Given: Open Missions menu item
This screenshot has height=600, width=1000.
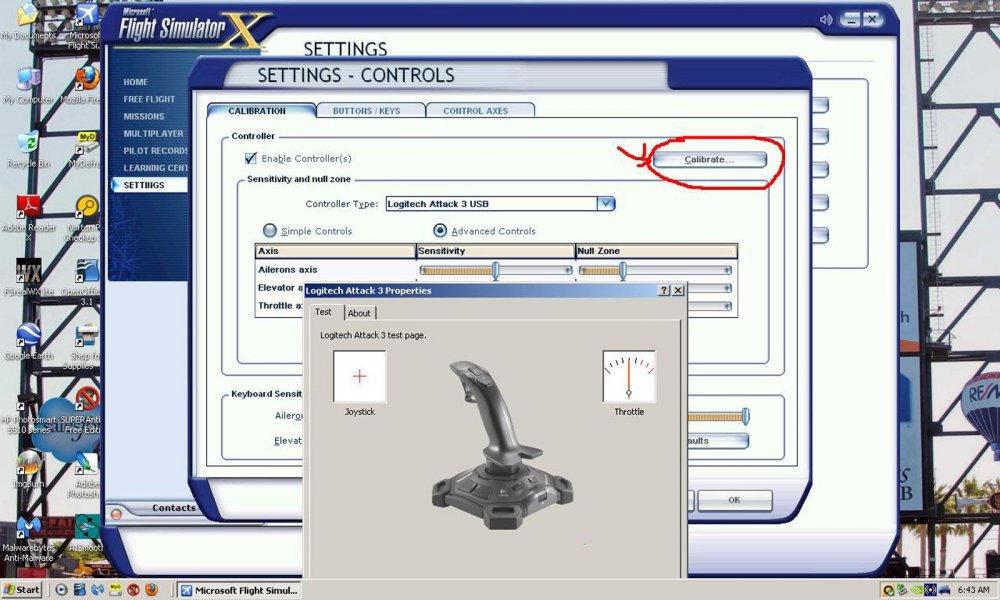Looking at the screenshot, I should 144,116.
